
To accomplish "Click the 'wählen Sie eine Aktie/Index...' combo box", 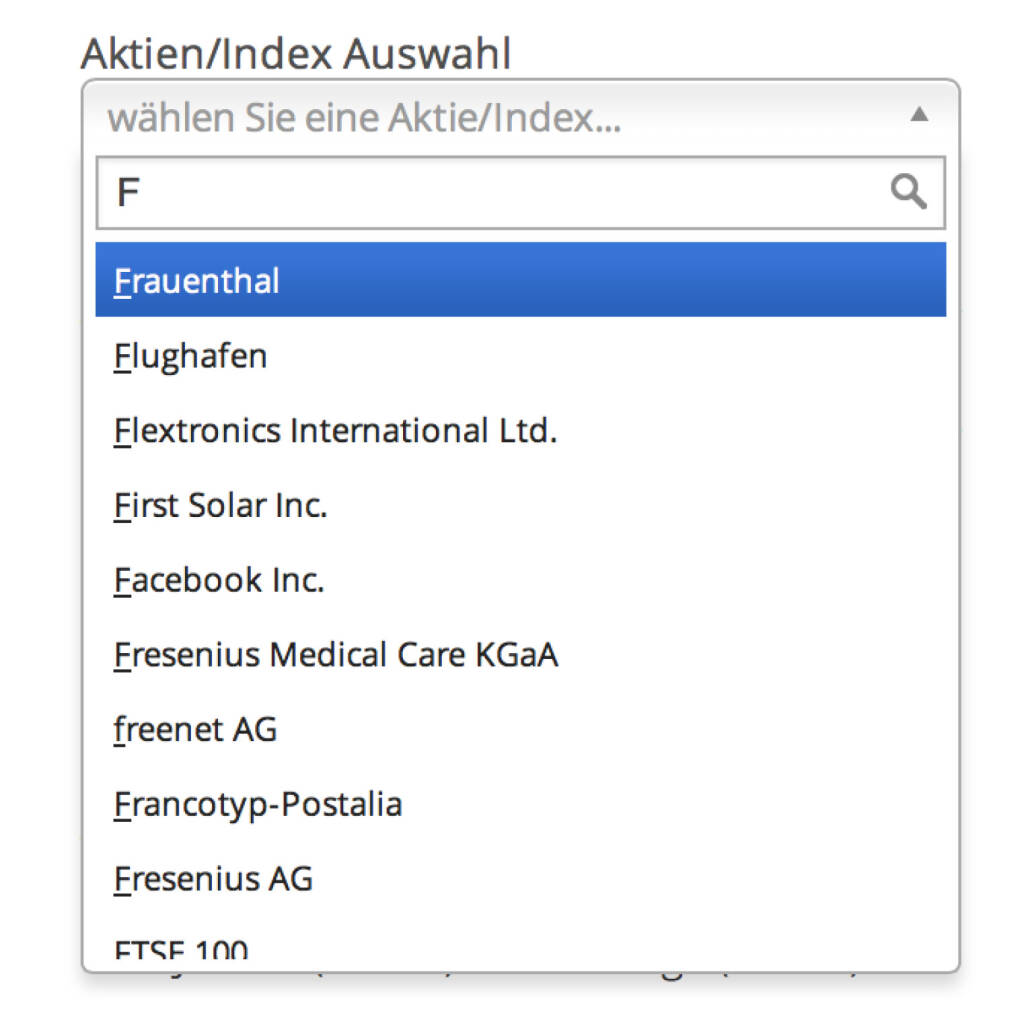I will [500, 118].
